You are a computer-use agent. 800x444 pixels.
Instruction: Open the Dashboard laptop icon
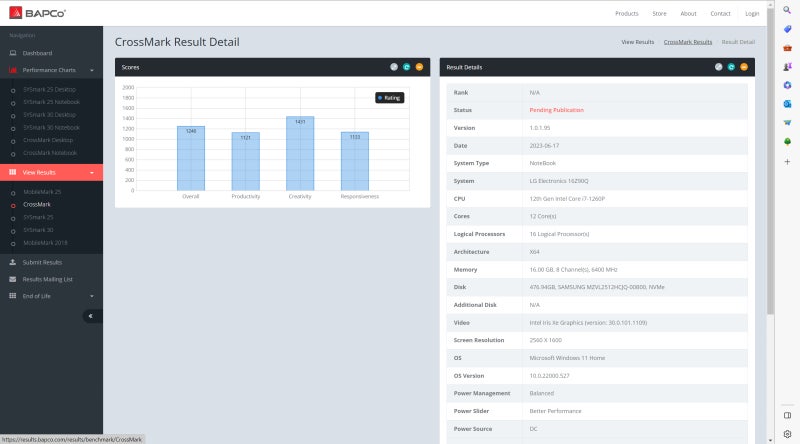click(13, 53)
